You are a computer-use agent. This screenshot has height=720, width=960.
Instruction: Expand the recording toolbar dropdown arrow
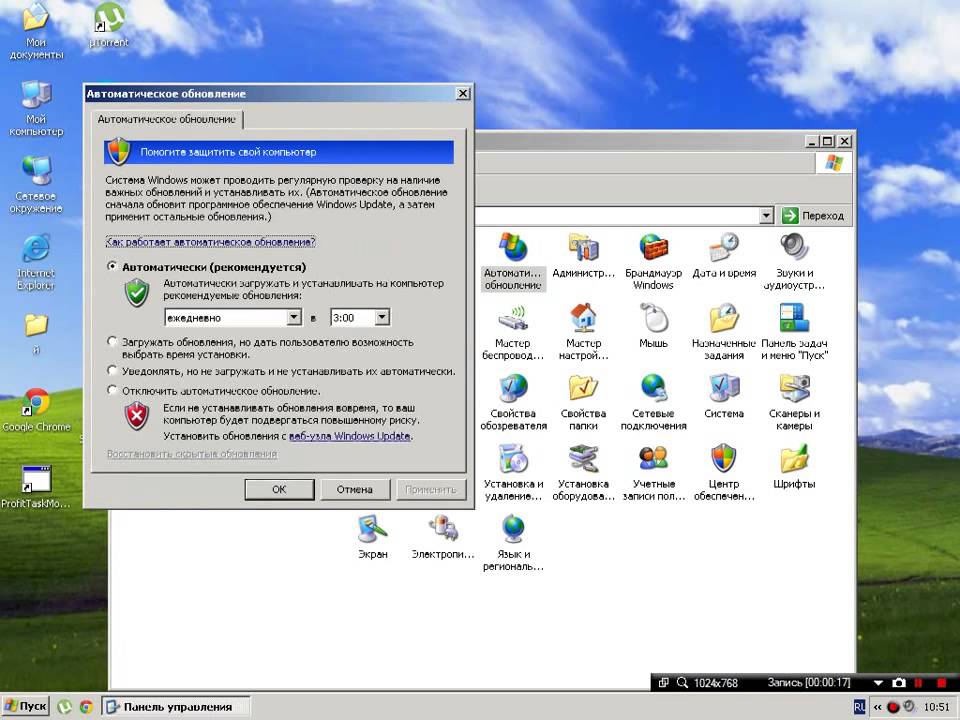tap(878, 683)
